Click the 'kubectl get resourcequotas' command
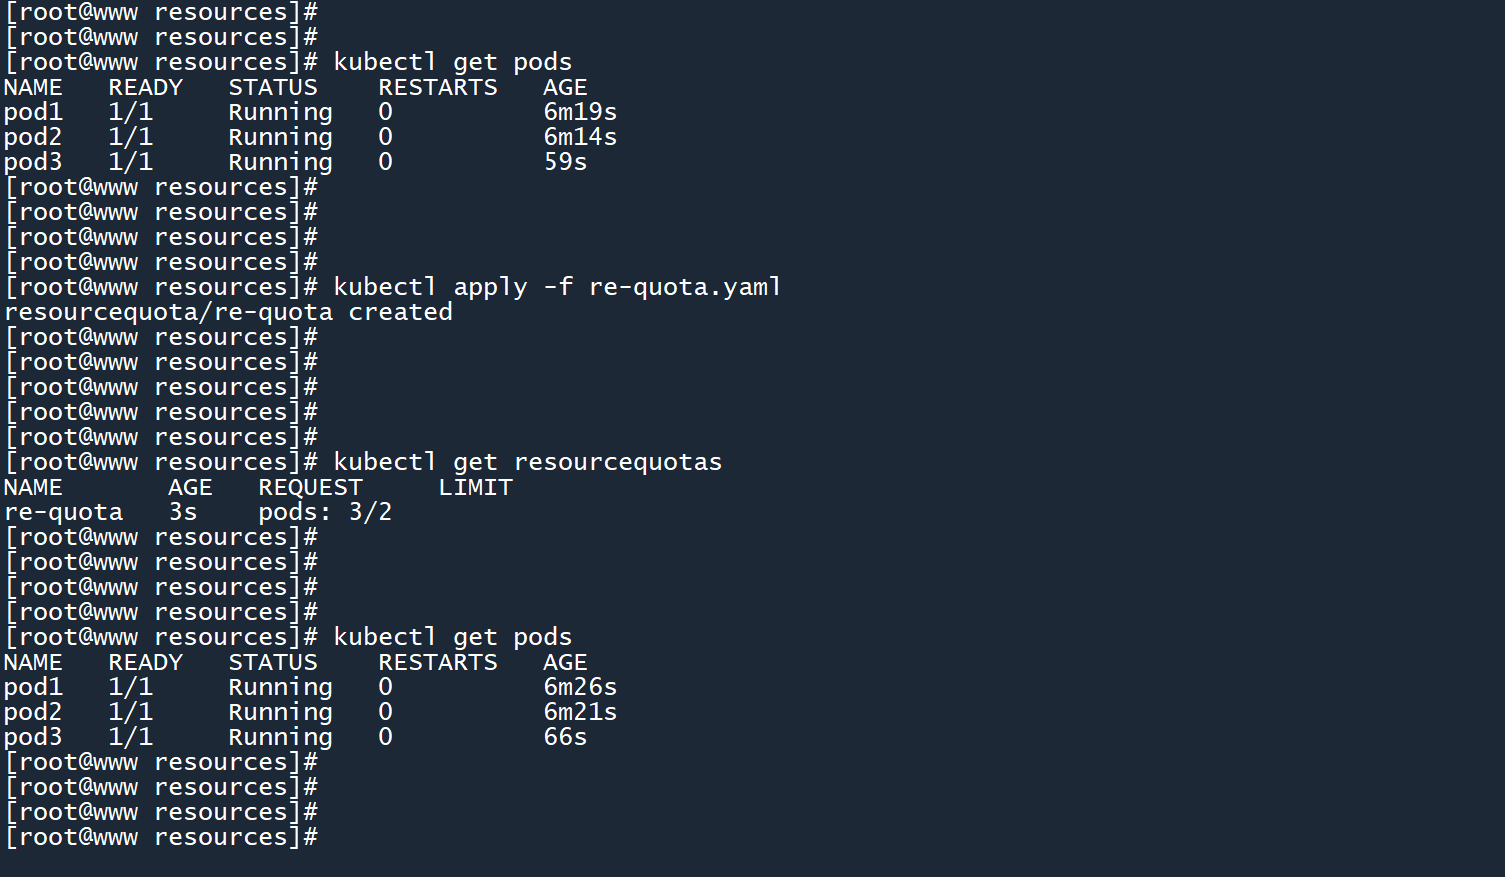The width and height of the screenshot is (1505, 877). tap(527, 462)
